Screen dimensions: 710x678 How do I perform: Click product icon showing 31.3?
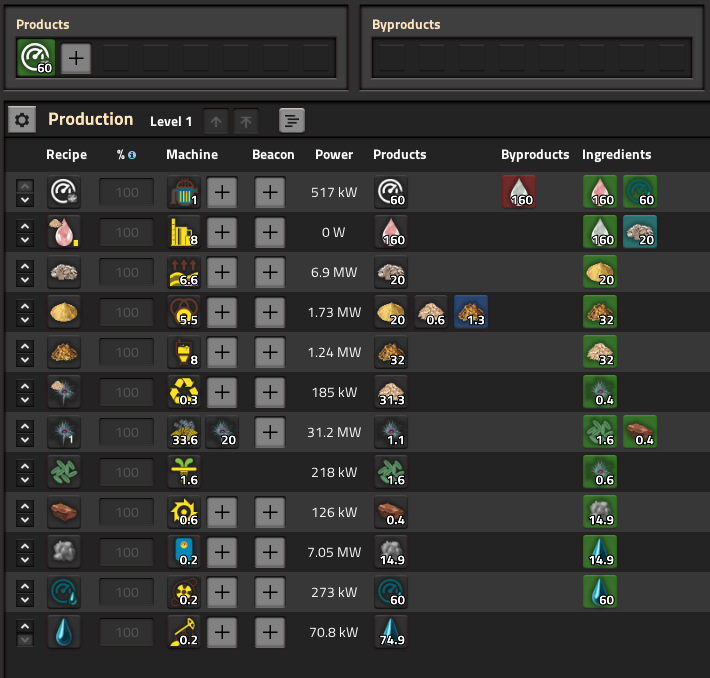point(391,392)
